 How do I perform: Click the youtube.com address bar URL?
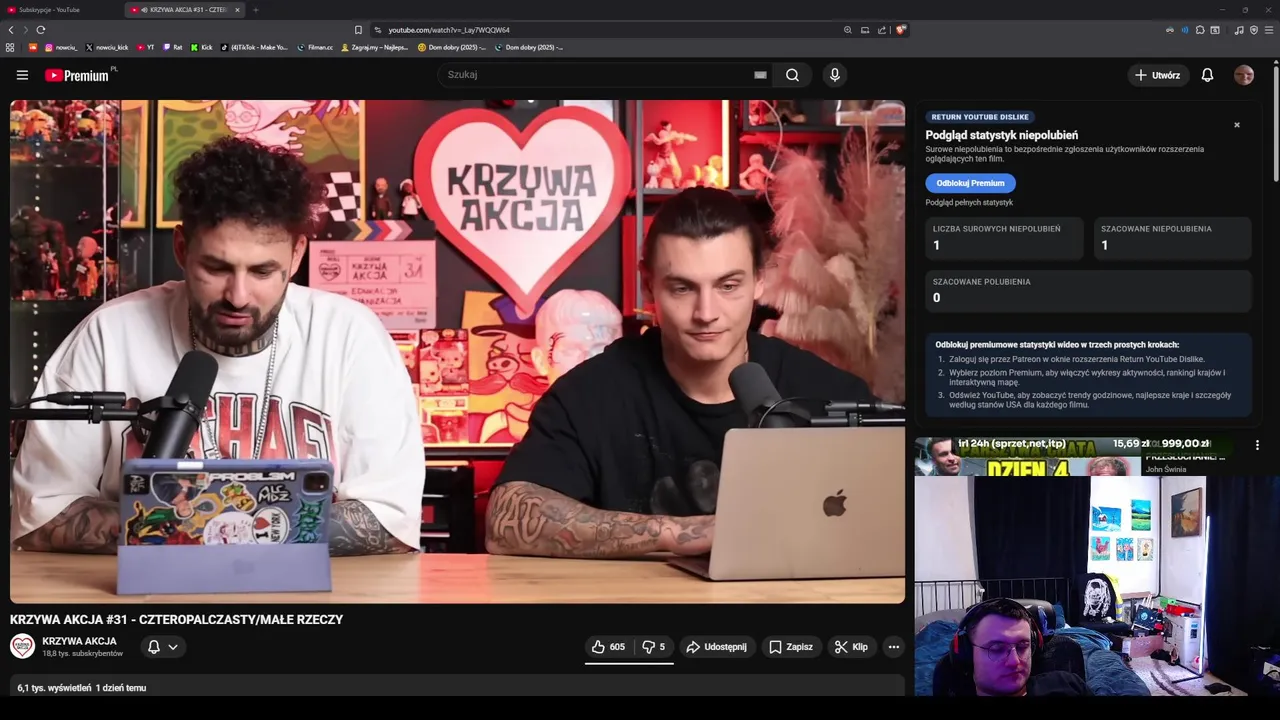click(449, 30)
